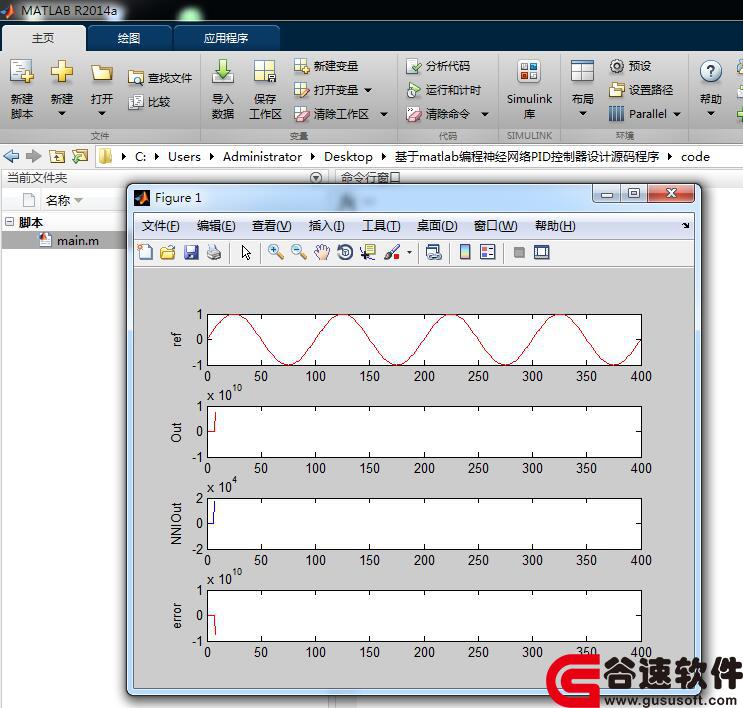Select the Rotate 3D tool

tap(345, 252)
